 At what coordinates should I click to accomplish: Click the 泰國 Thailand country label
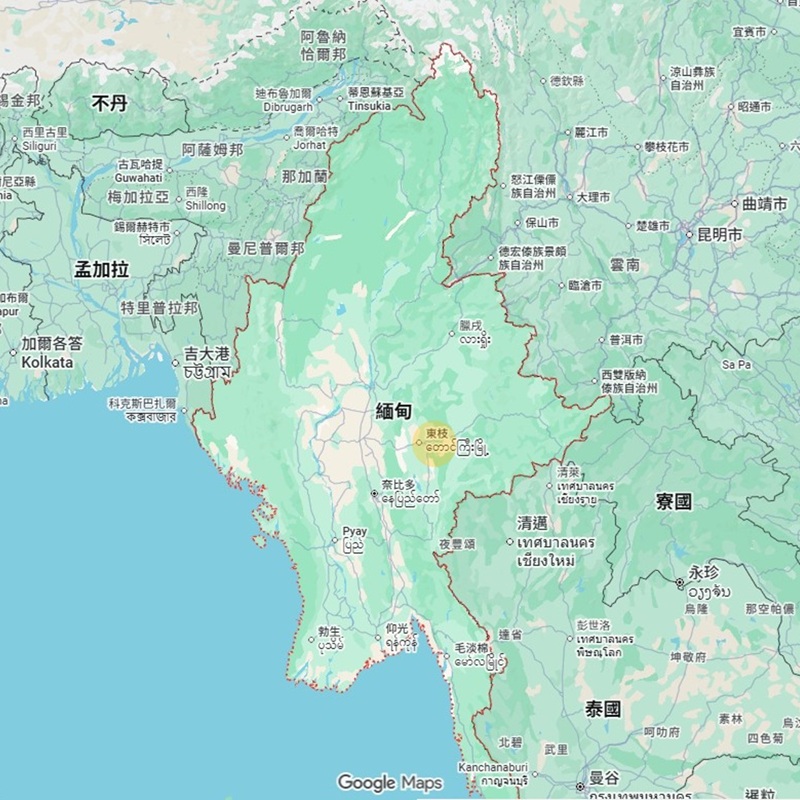(x=603, y=709)
